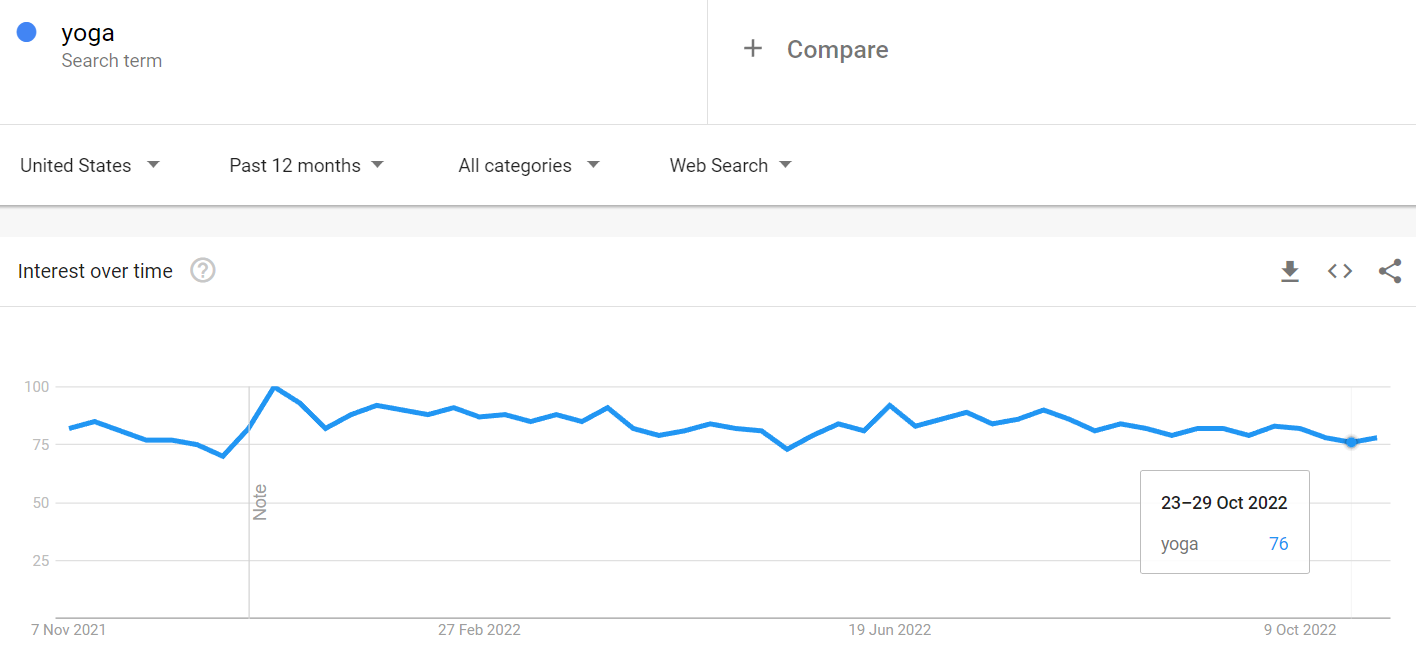Open the embed code for this chart

[1340, 270]
